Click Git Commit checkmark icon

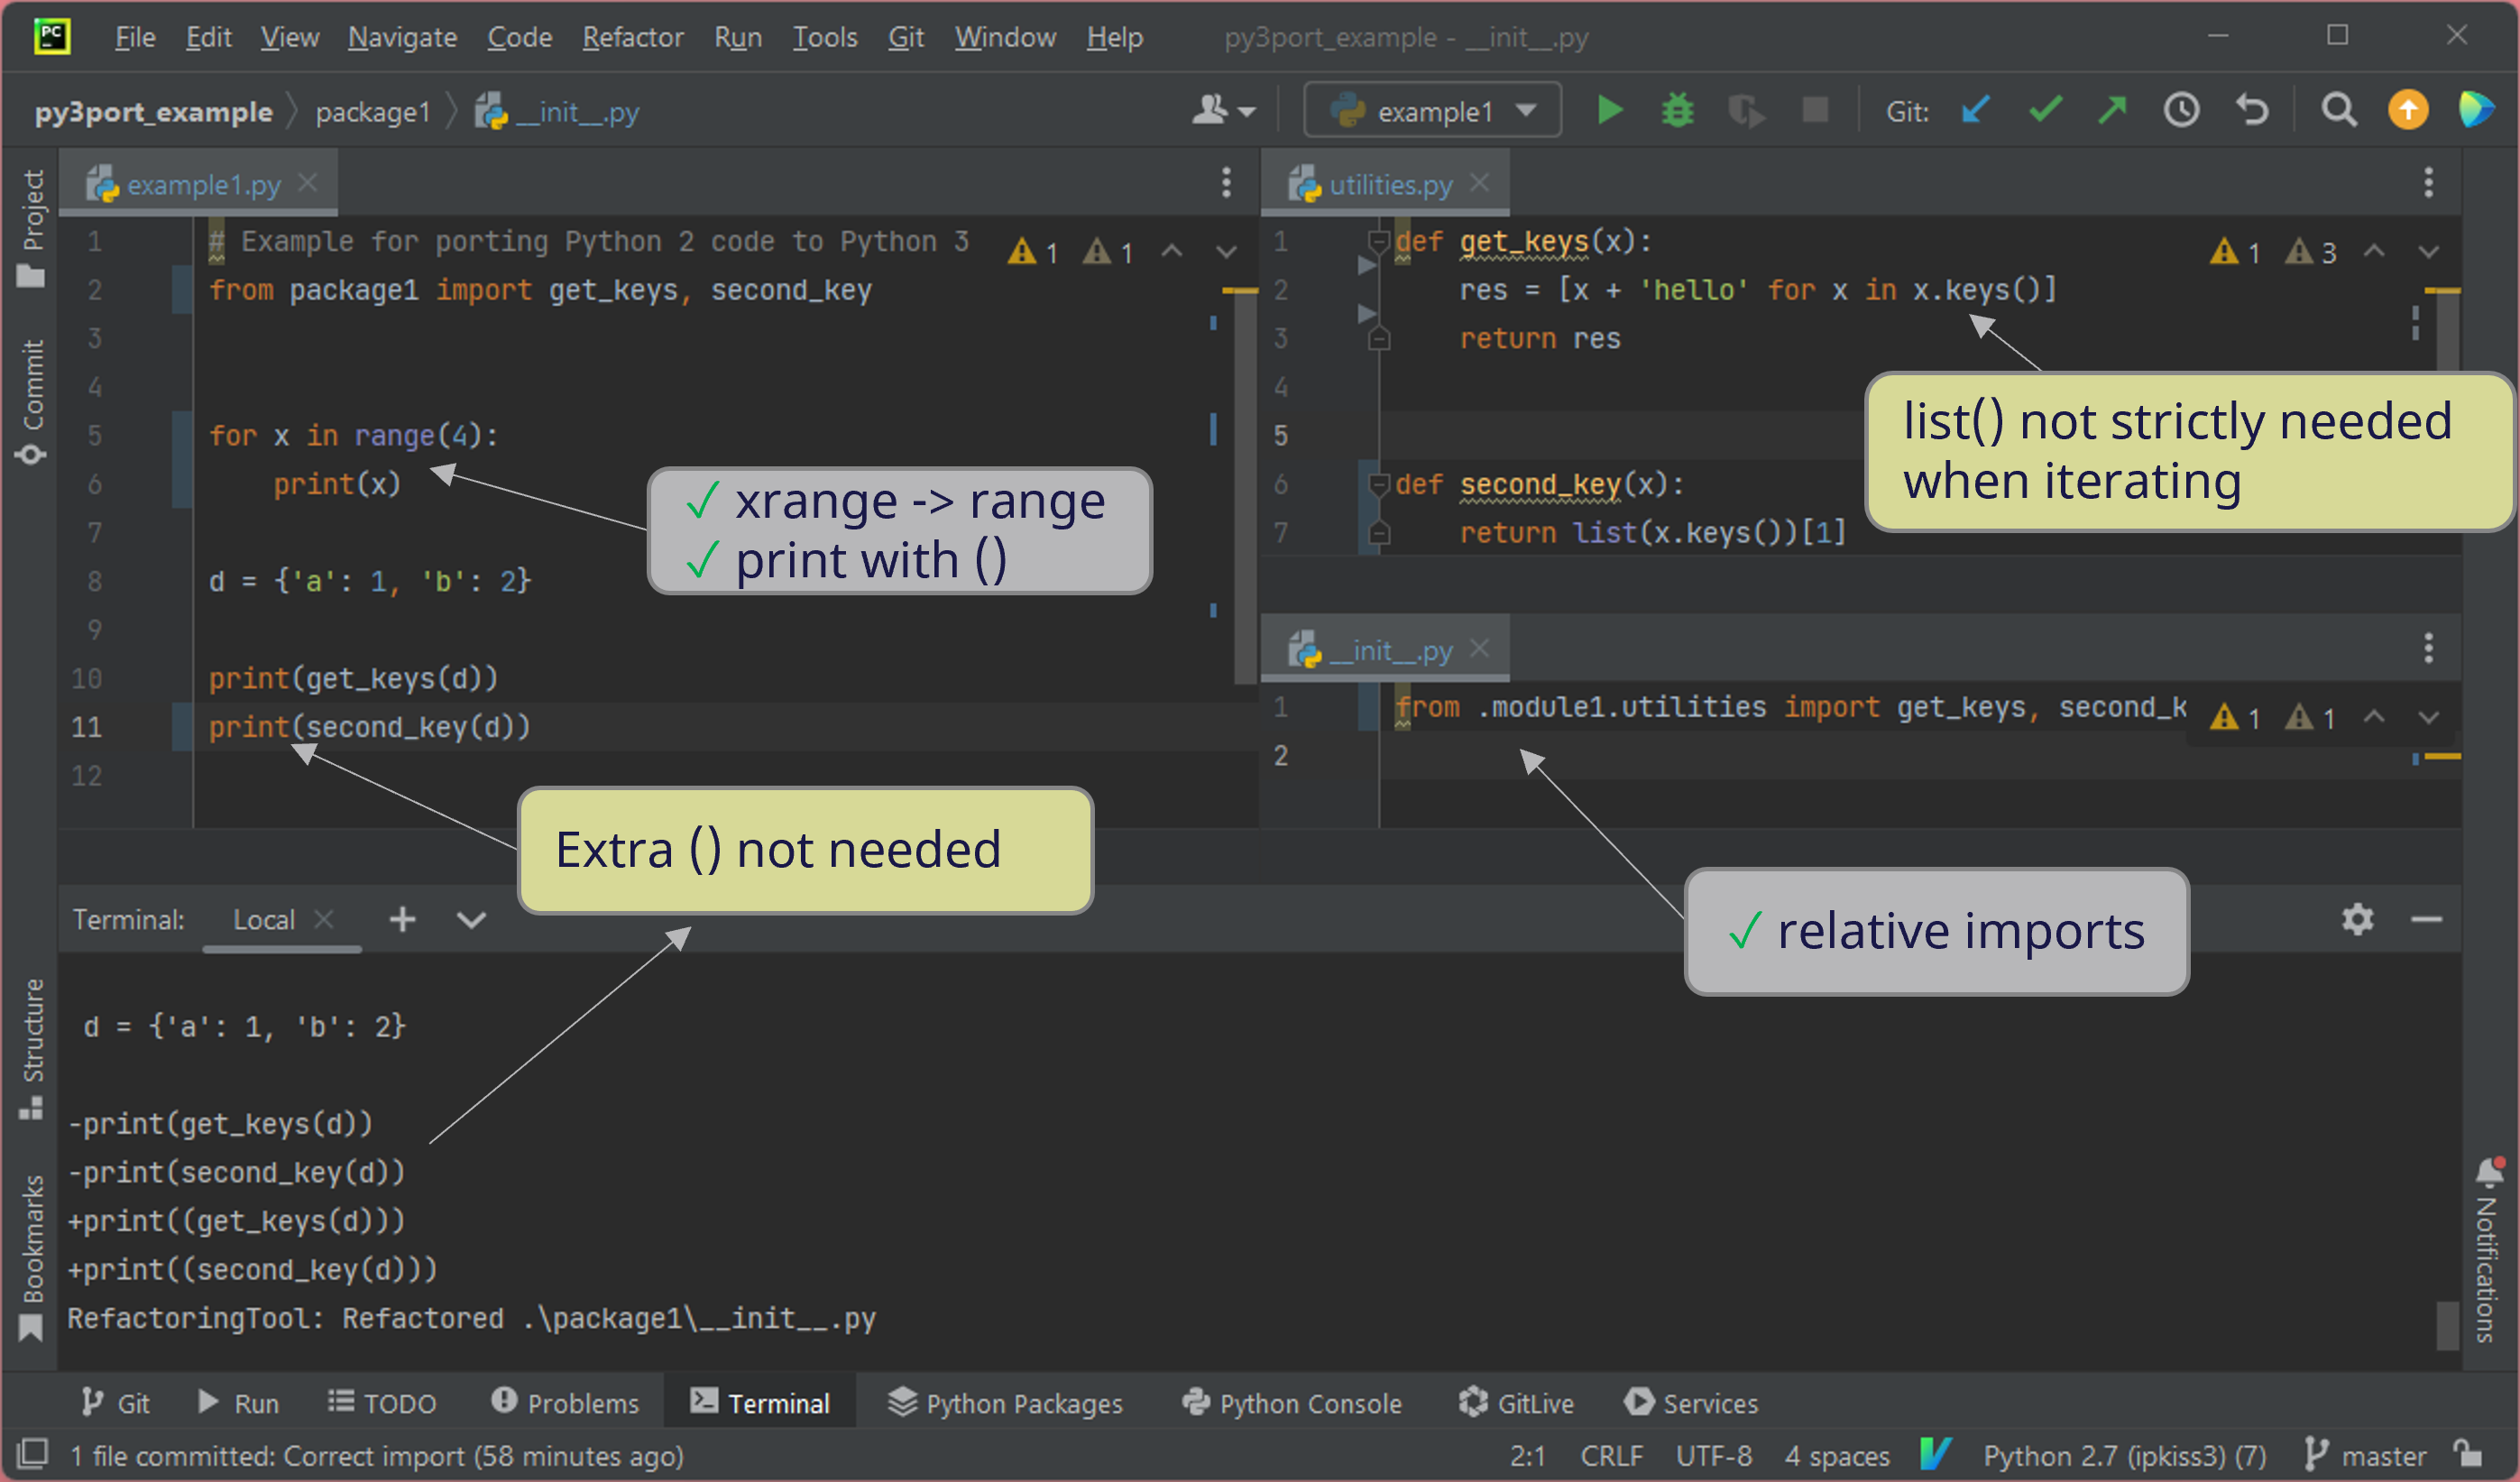[x=2045, y=110]
